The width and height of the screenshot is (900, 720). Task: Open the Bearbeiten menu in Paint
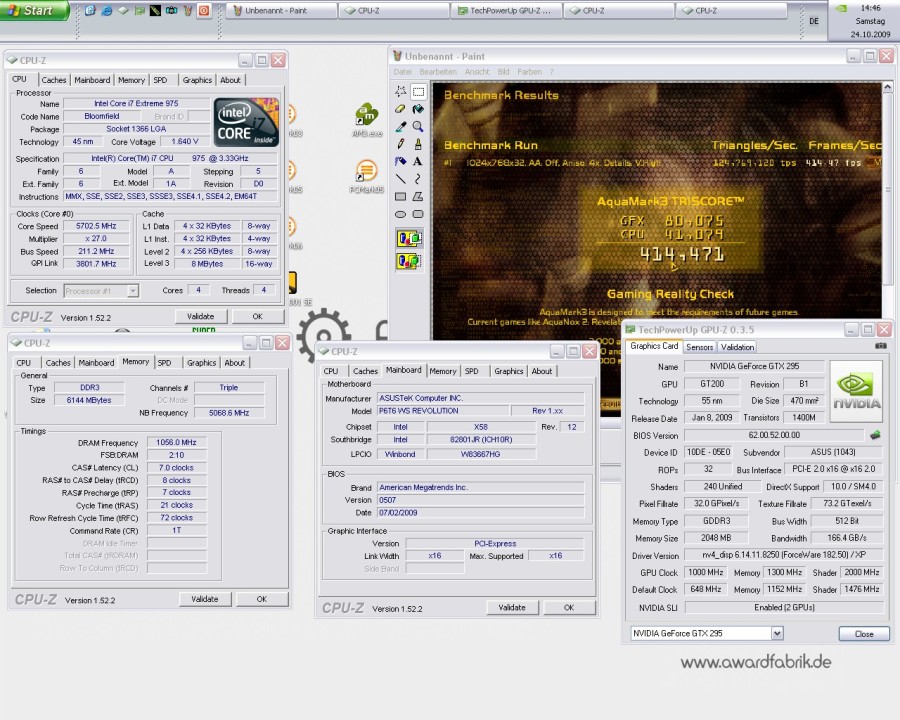[438, 72]
